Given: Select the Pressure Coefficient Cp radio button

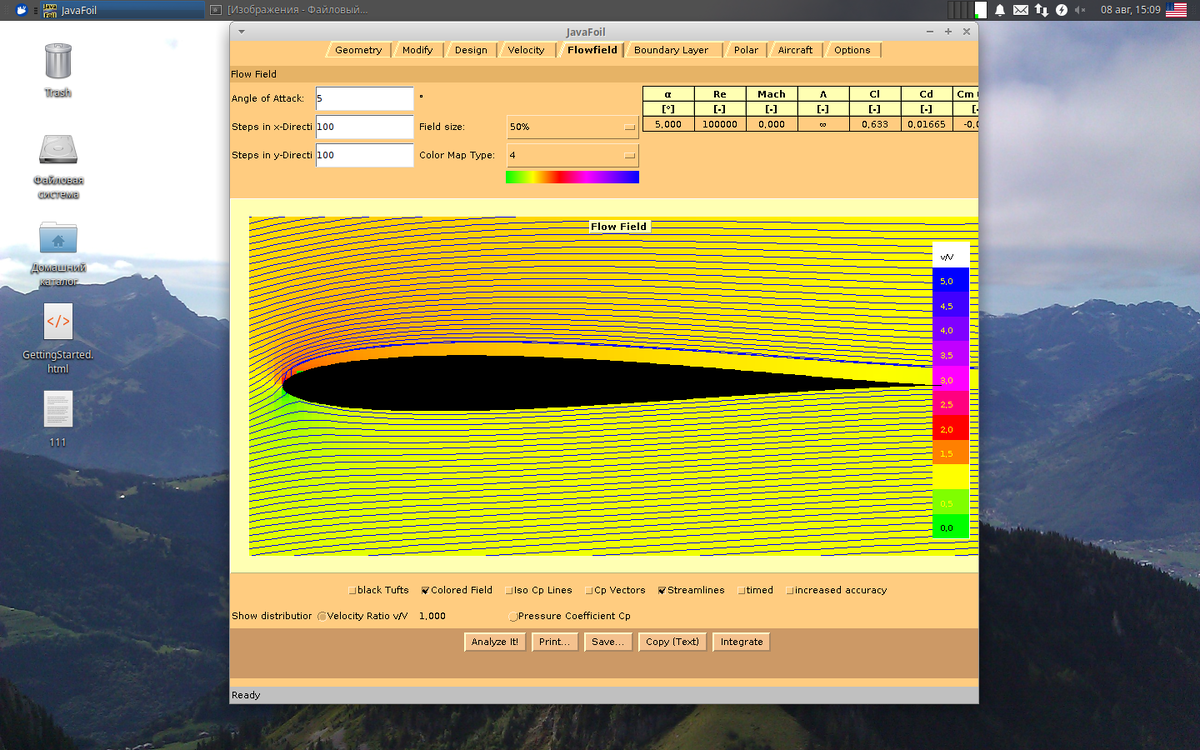Looking at the screenshot, I should tap(513, 617).
